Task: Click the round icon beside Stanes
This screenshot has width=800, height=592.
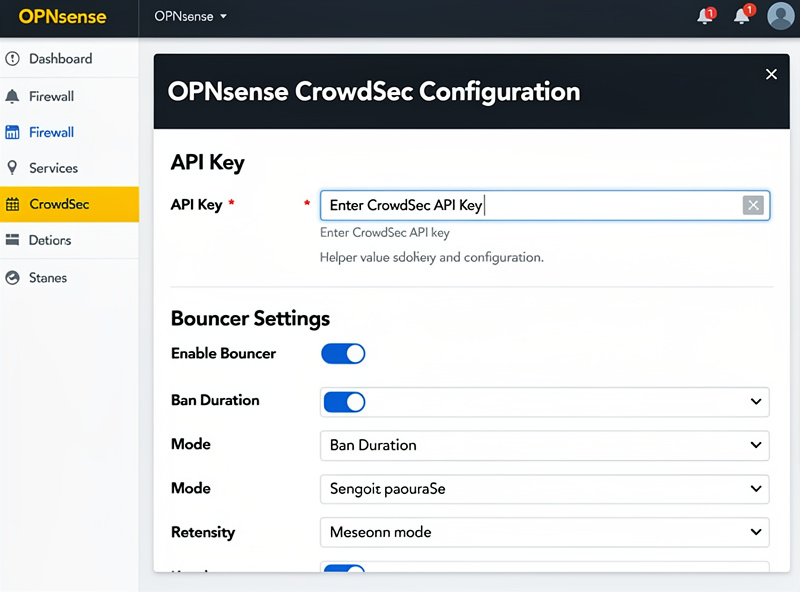Action: click(12, 278)
